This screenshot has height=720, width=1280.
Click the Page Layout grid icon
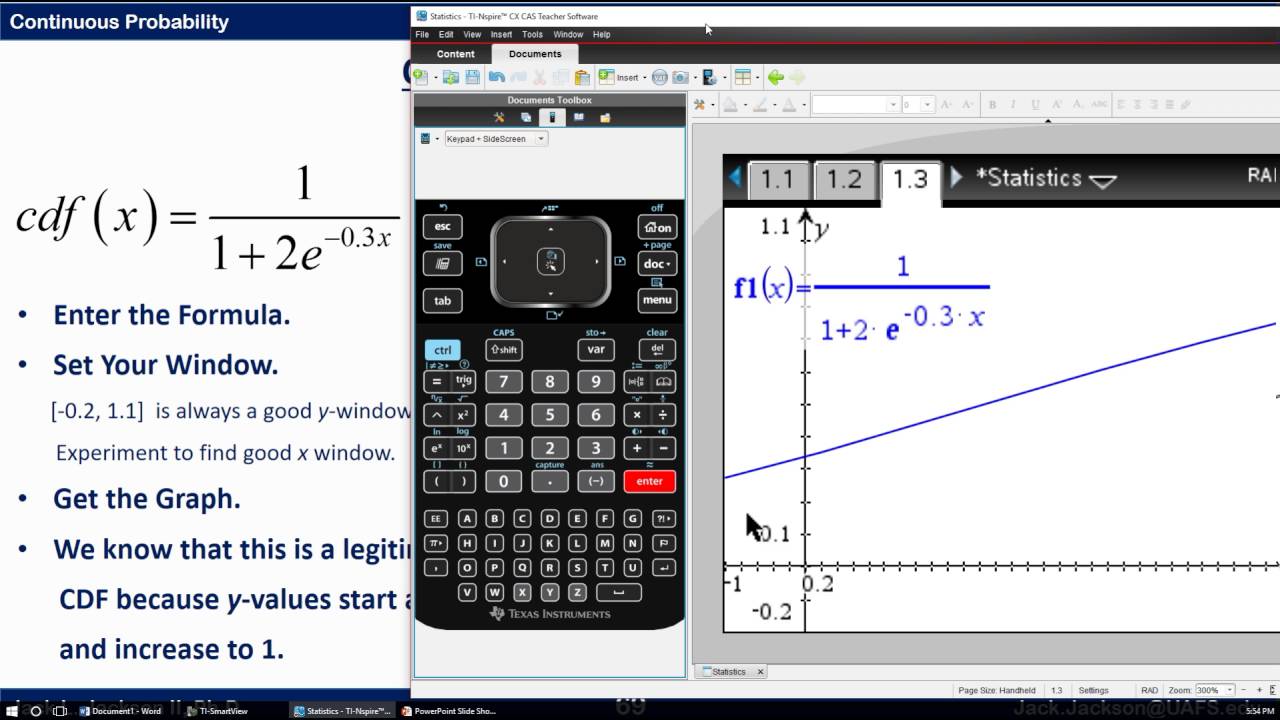pyautogui.click(x=743, y=77)
